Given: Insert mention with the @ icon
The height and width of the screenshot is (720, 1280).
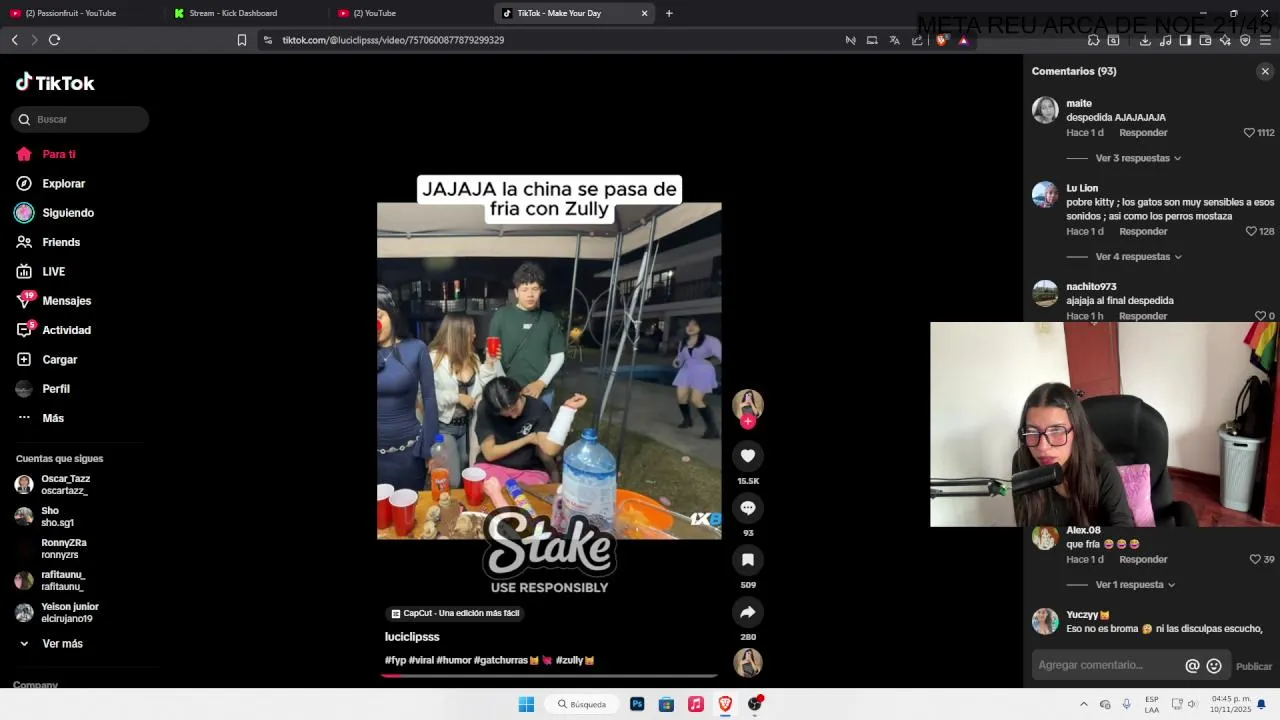Looking at the screenshot, I should tap(1192, 666).
